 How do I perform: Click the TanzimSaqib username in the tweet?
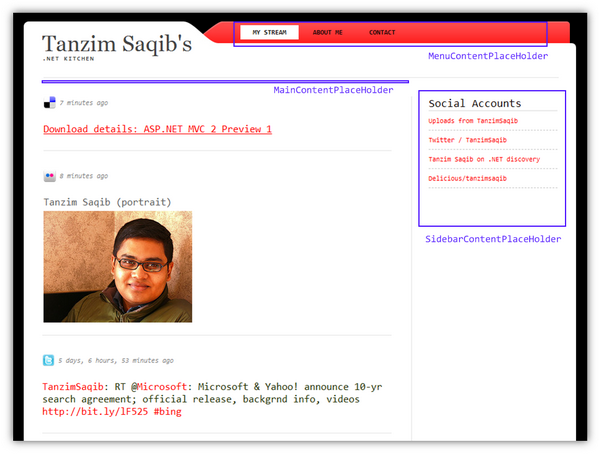tap(73, 387)
